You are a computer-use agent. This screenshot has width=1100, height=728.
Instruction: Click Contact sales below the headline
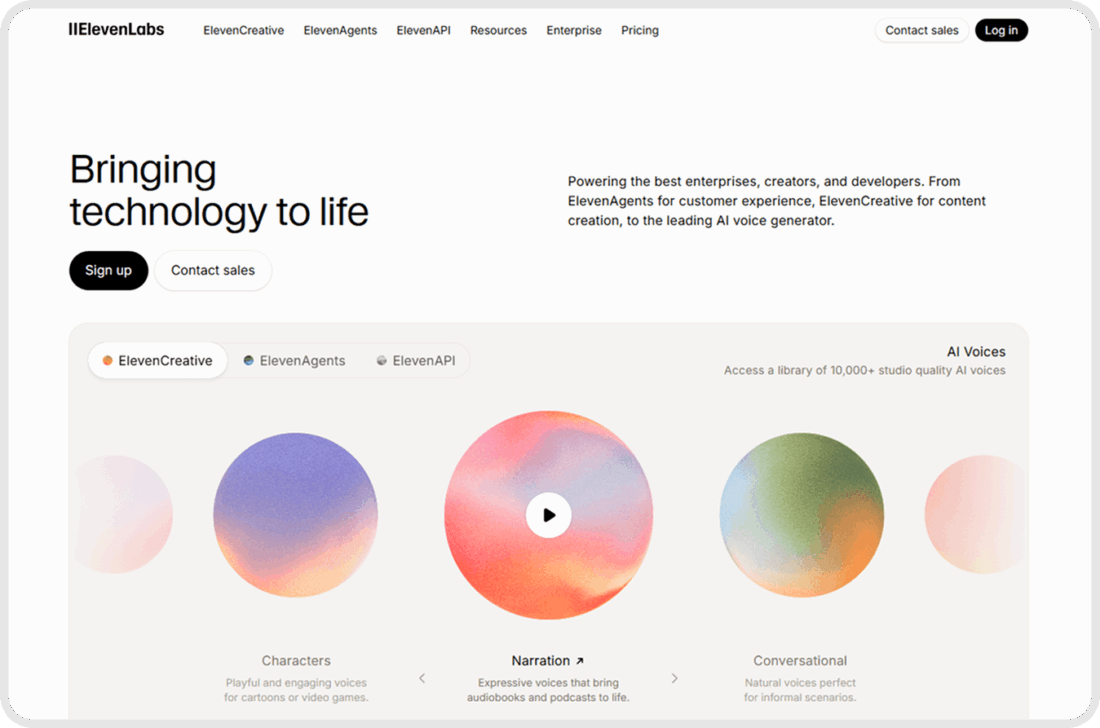click(x=213, y=270)
